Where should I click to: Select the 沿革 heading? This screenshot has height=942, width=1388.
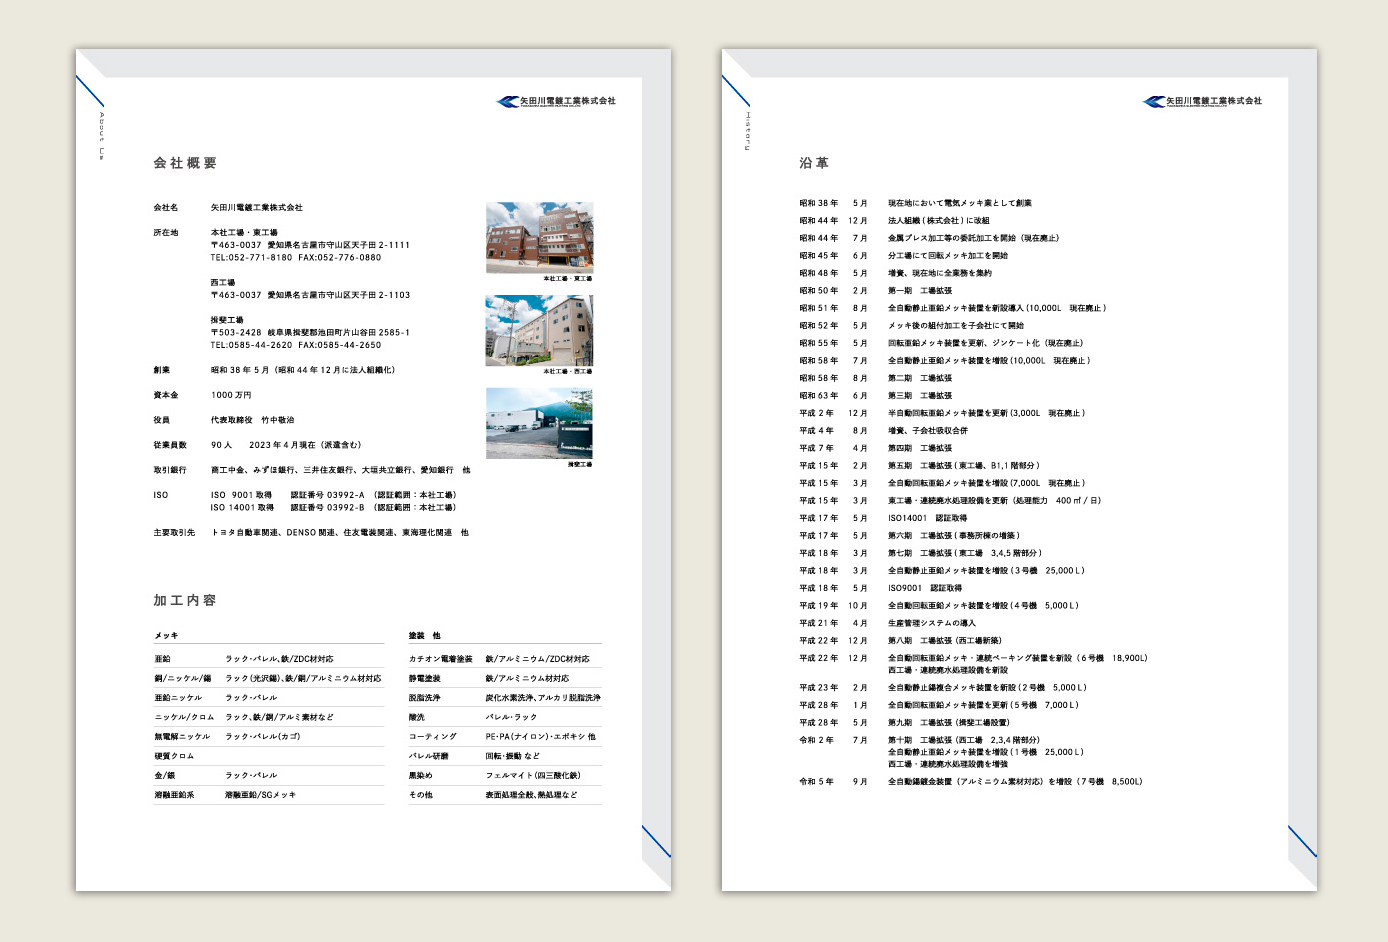(814, 163)
